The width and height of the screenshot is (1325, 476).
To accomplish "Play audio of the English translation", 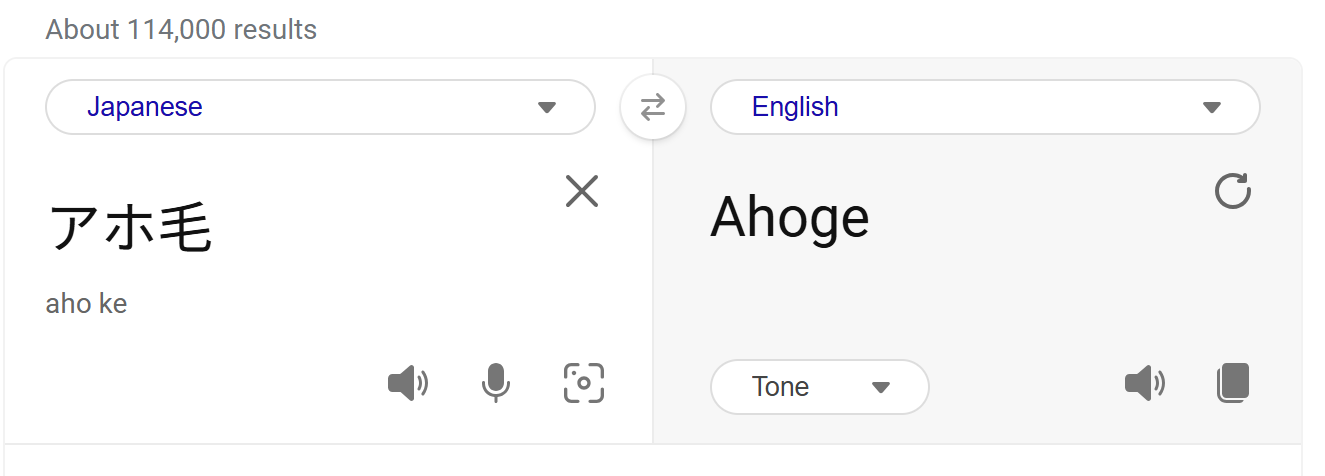I will (x=1144, y=383).
